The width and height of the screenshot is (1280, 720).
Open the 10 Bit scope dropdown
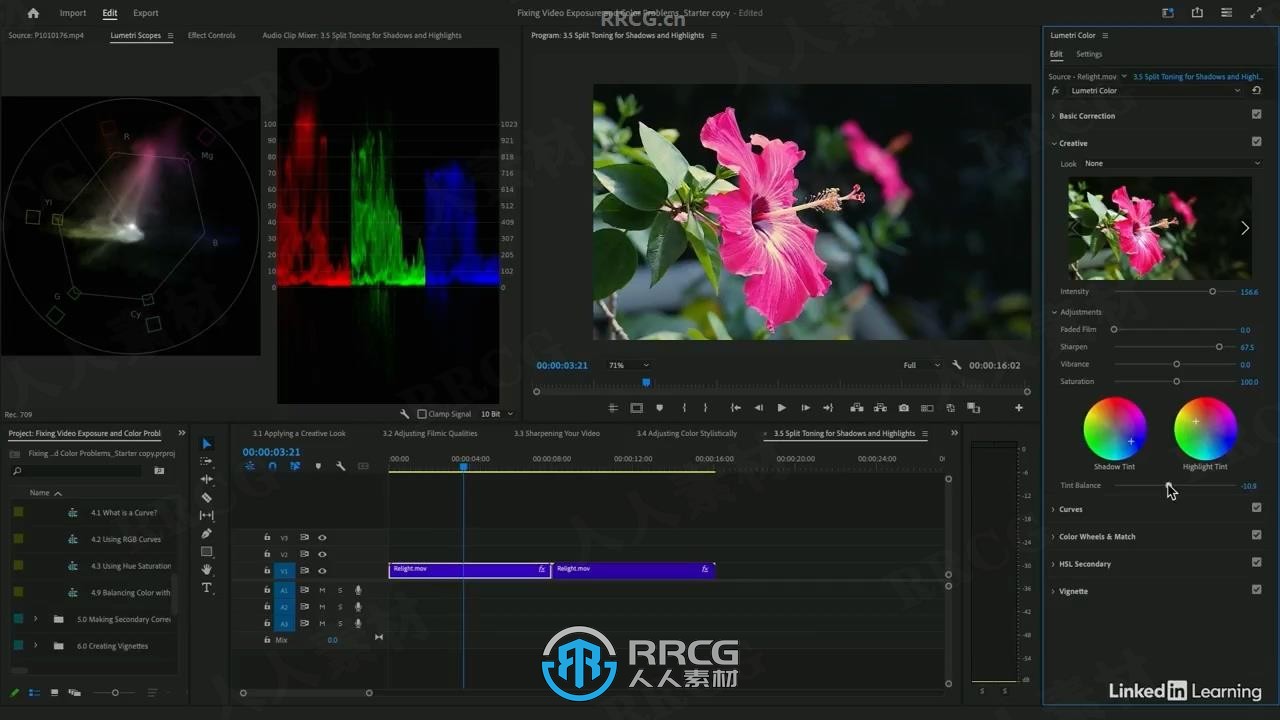(x=497, y=414)
